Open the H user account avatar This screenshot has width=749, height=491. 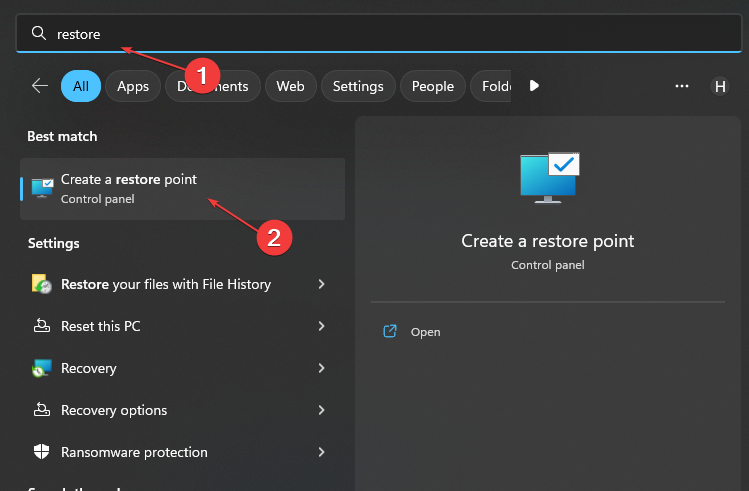pos(720,86)
